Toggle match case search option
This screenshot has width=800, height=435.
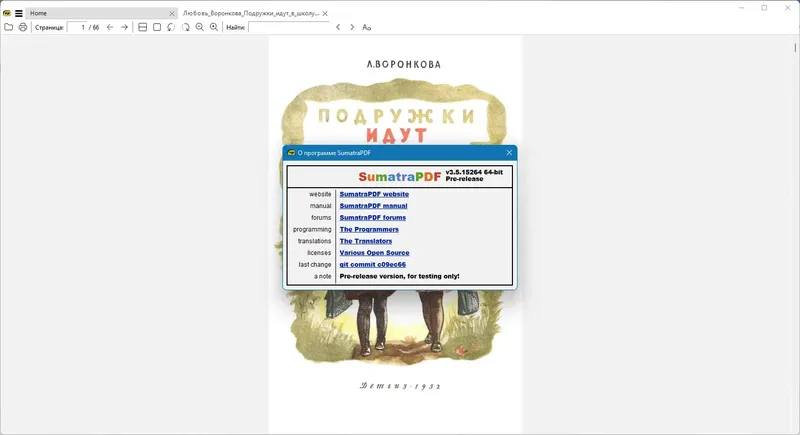[x=366, y=27]
